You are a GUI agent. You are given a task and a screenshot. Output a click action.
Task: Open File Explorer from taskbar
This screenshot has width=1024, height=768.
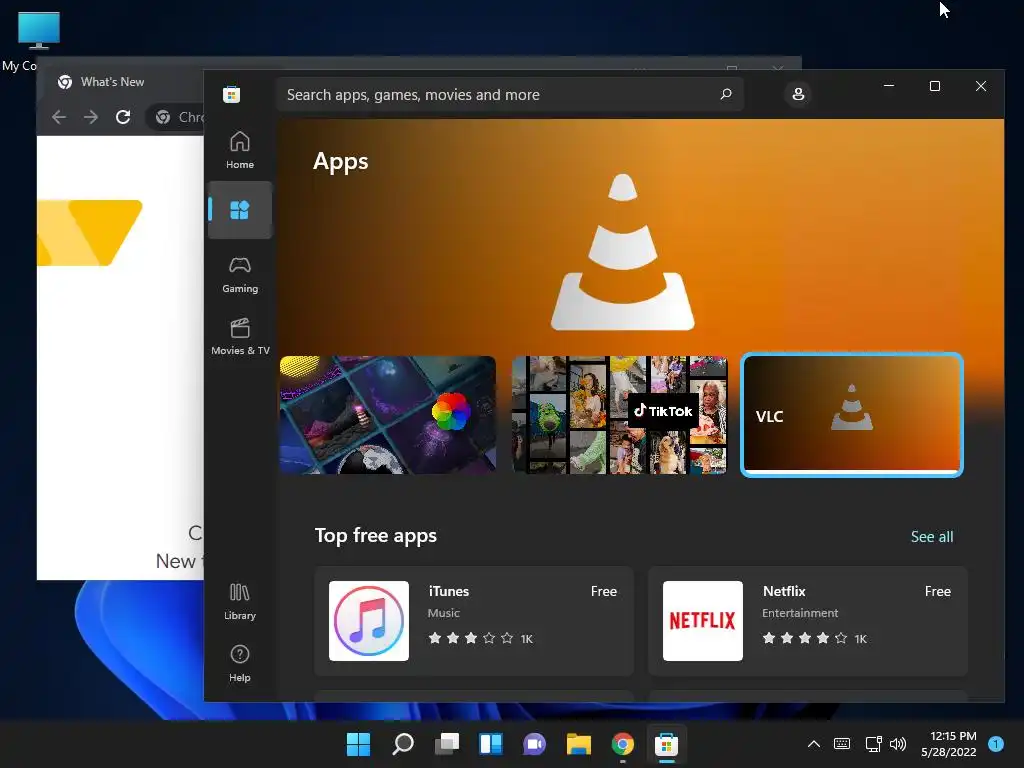(x=579, y=744)
